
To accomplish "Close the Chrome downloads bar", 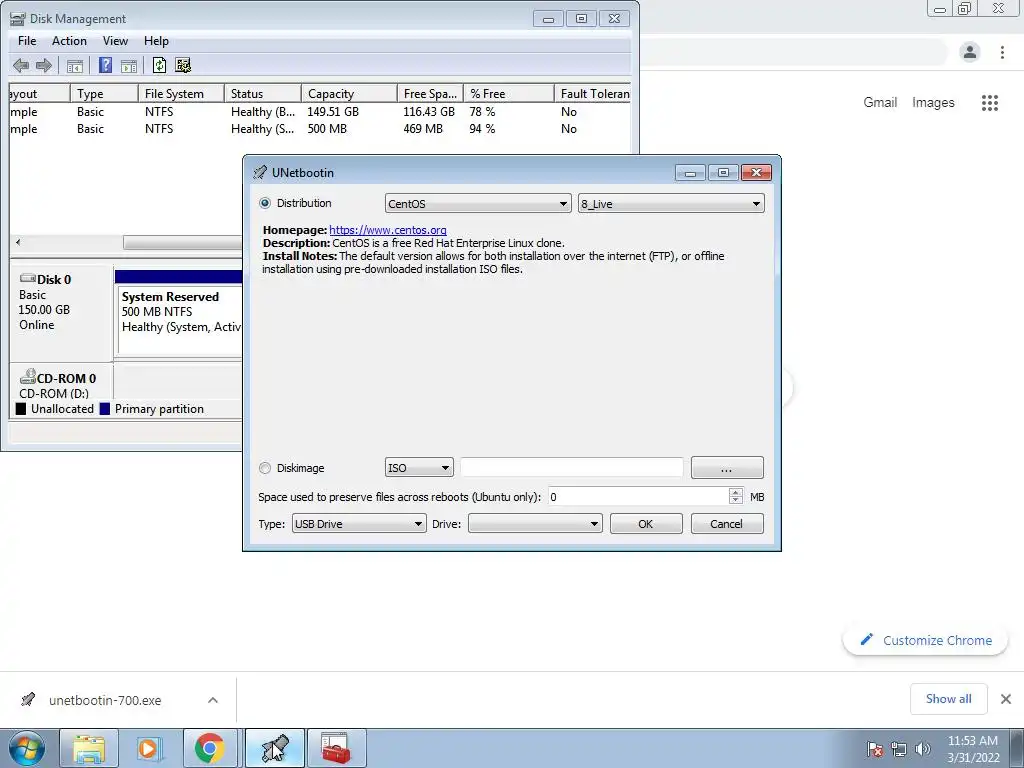I will (x=1006, y=699).
